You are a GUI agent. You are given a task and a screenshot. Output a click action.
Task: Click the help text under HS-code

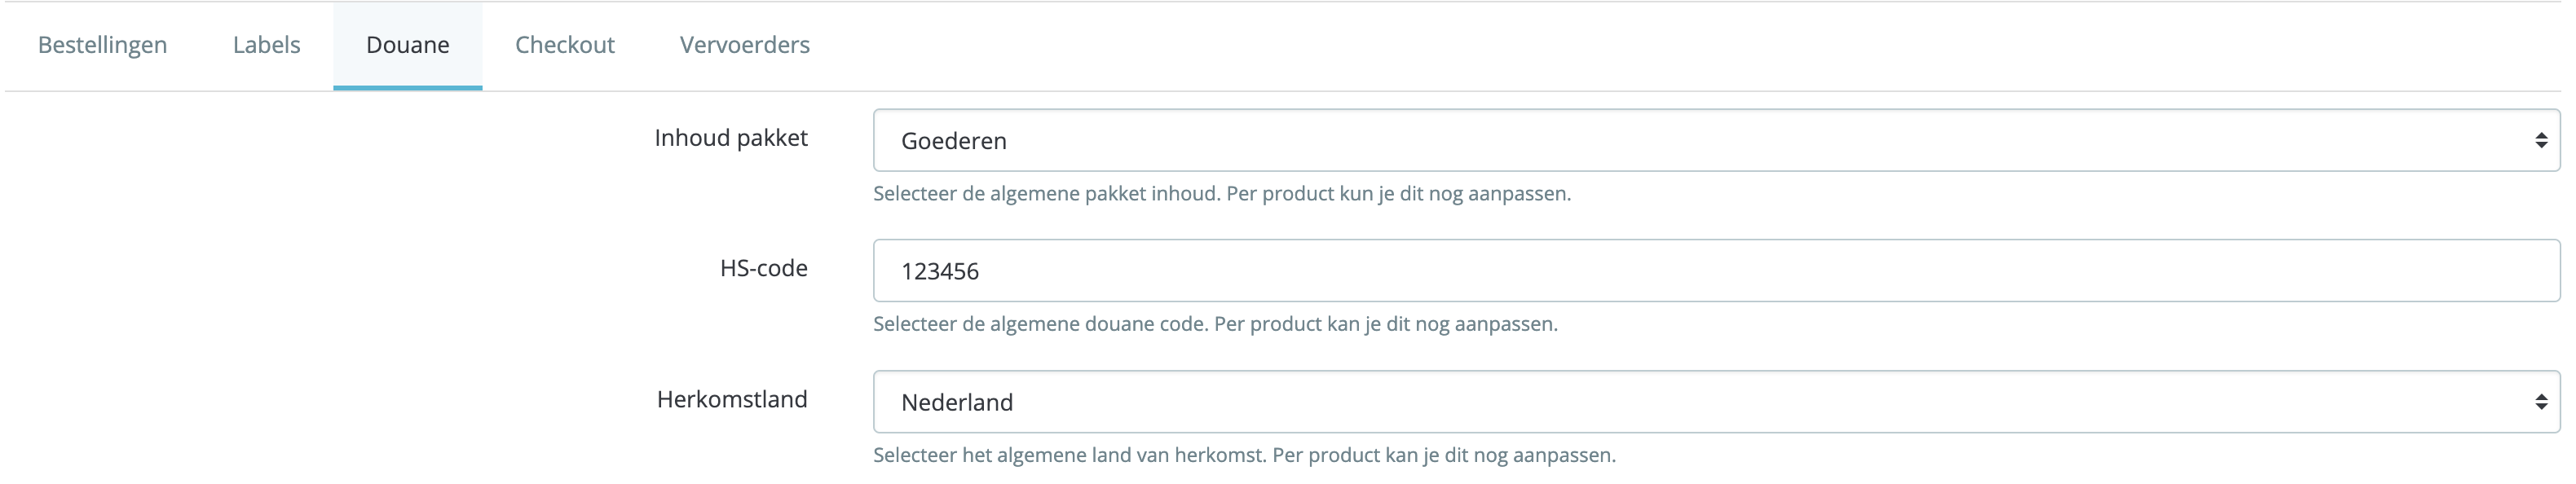(1215, 323)
